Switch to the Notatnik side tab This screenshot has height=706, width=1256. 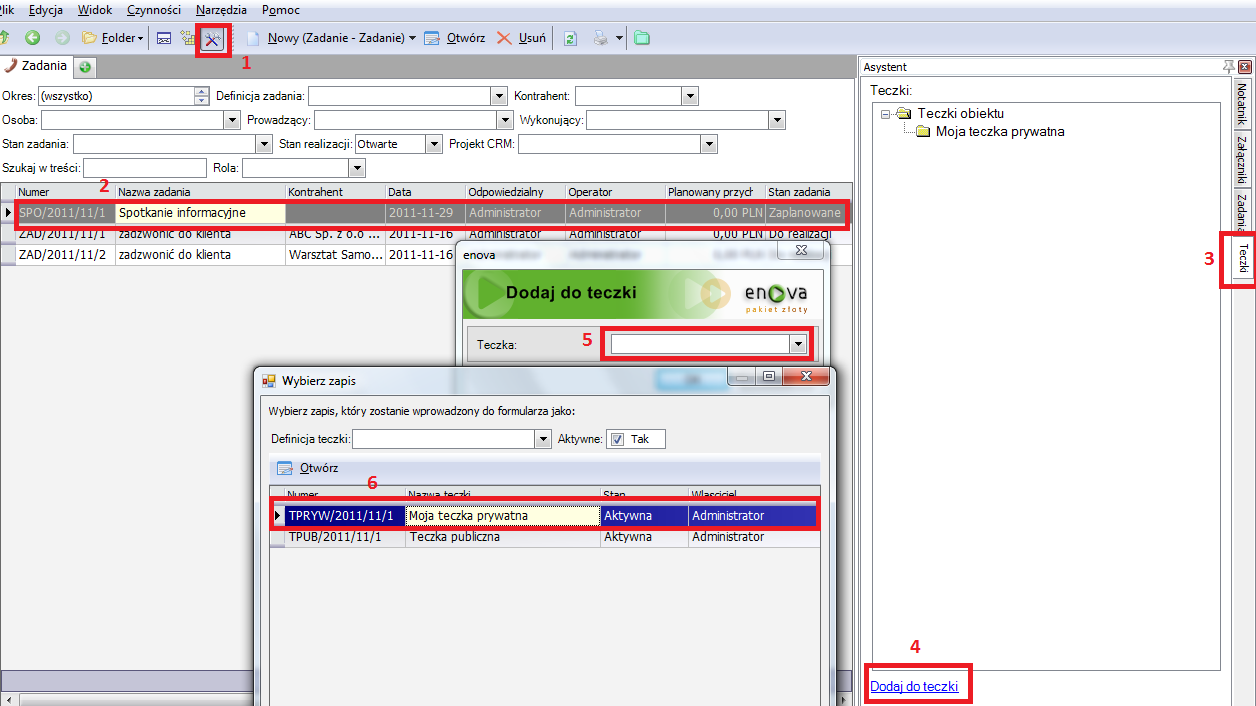[1242, 104]
